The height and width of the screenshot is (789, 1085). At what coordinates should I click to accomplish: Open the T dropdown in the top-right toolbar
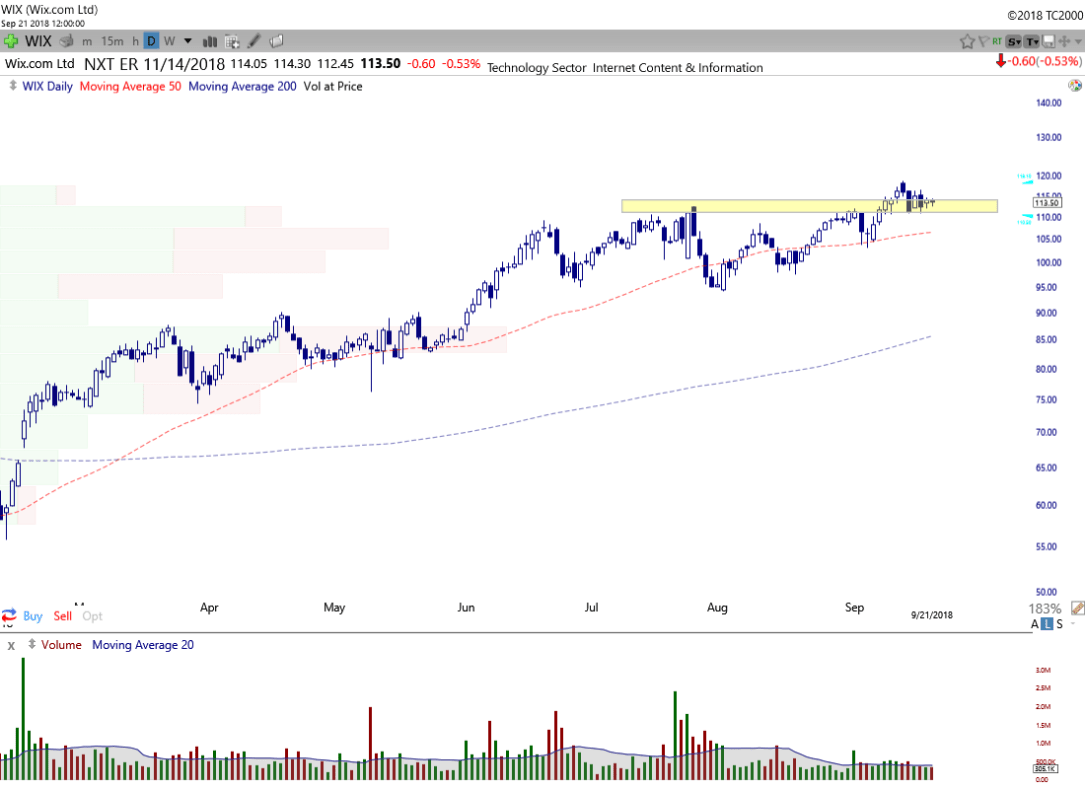click(x=1031, y=41)
